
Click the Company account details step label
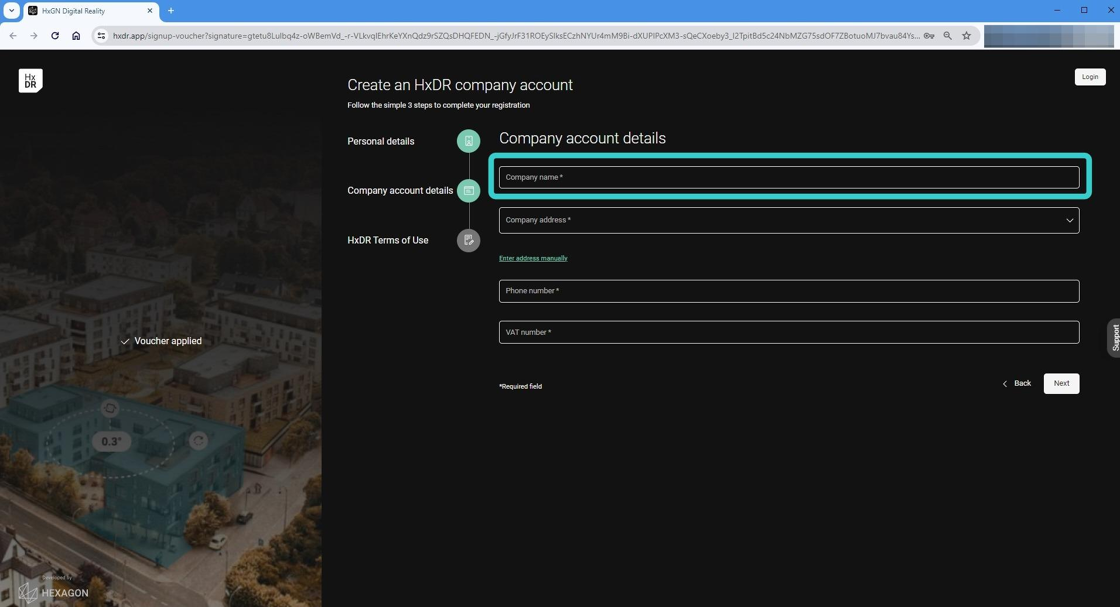(x=400, y=191)
